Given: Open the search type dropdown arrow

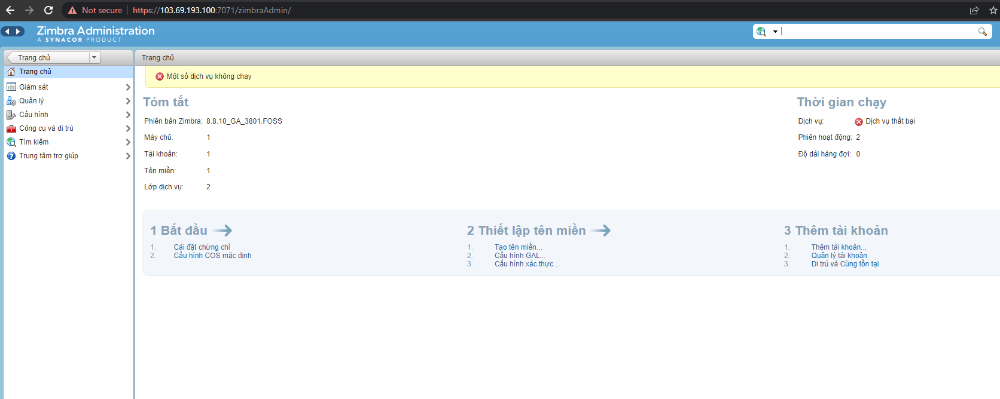Looking at the screenshot, I should tap(775, 32).
